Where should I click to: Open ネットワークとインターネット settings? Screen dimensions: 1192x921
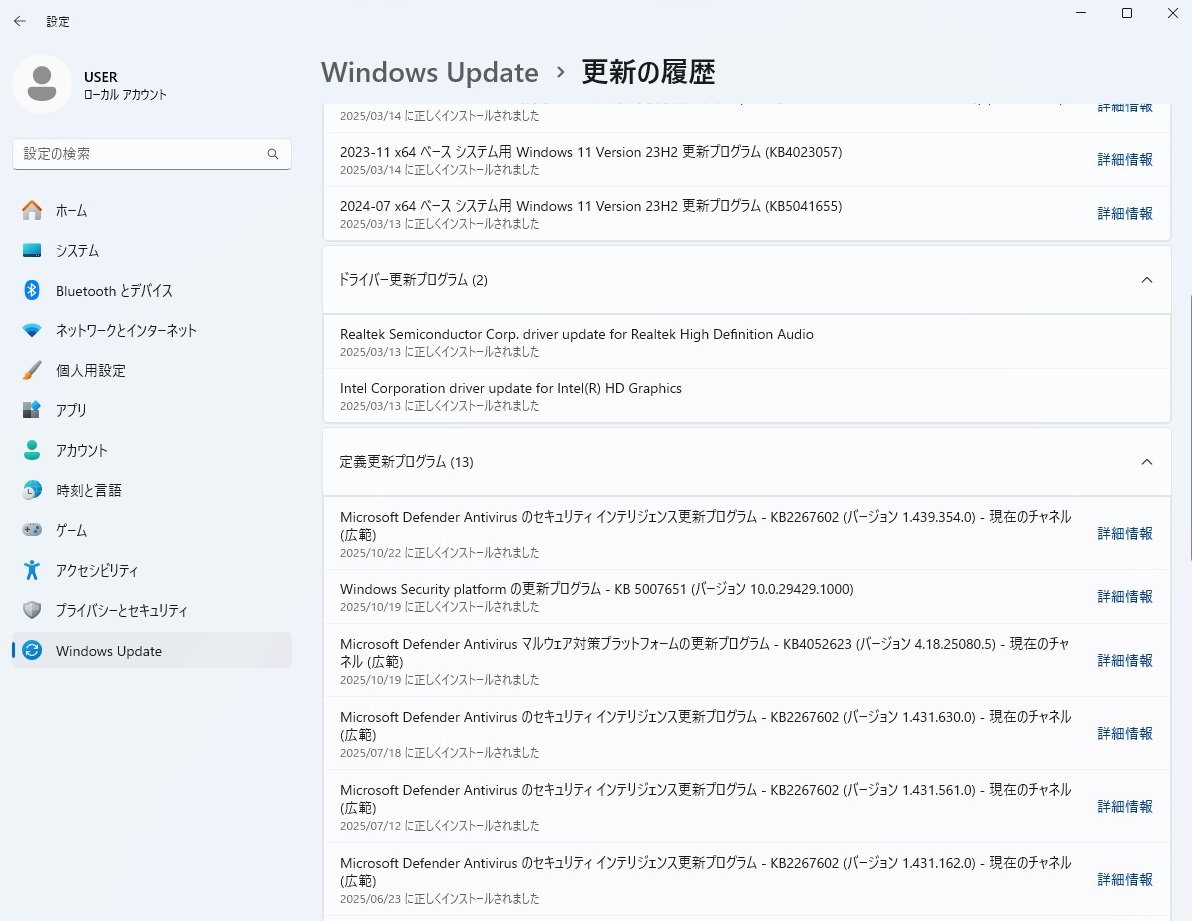(x=126, y=331)
